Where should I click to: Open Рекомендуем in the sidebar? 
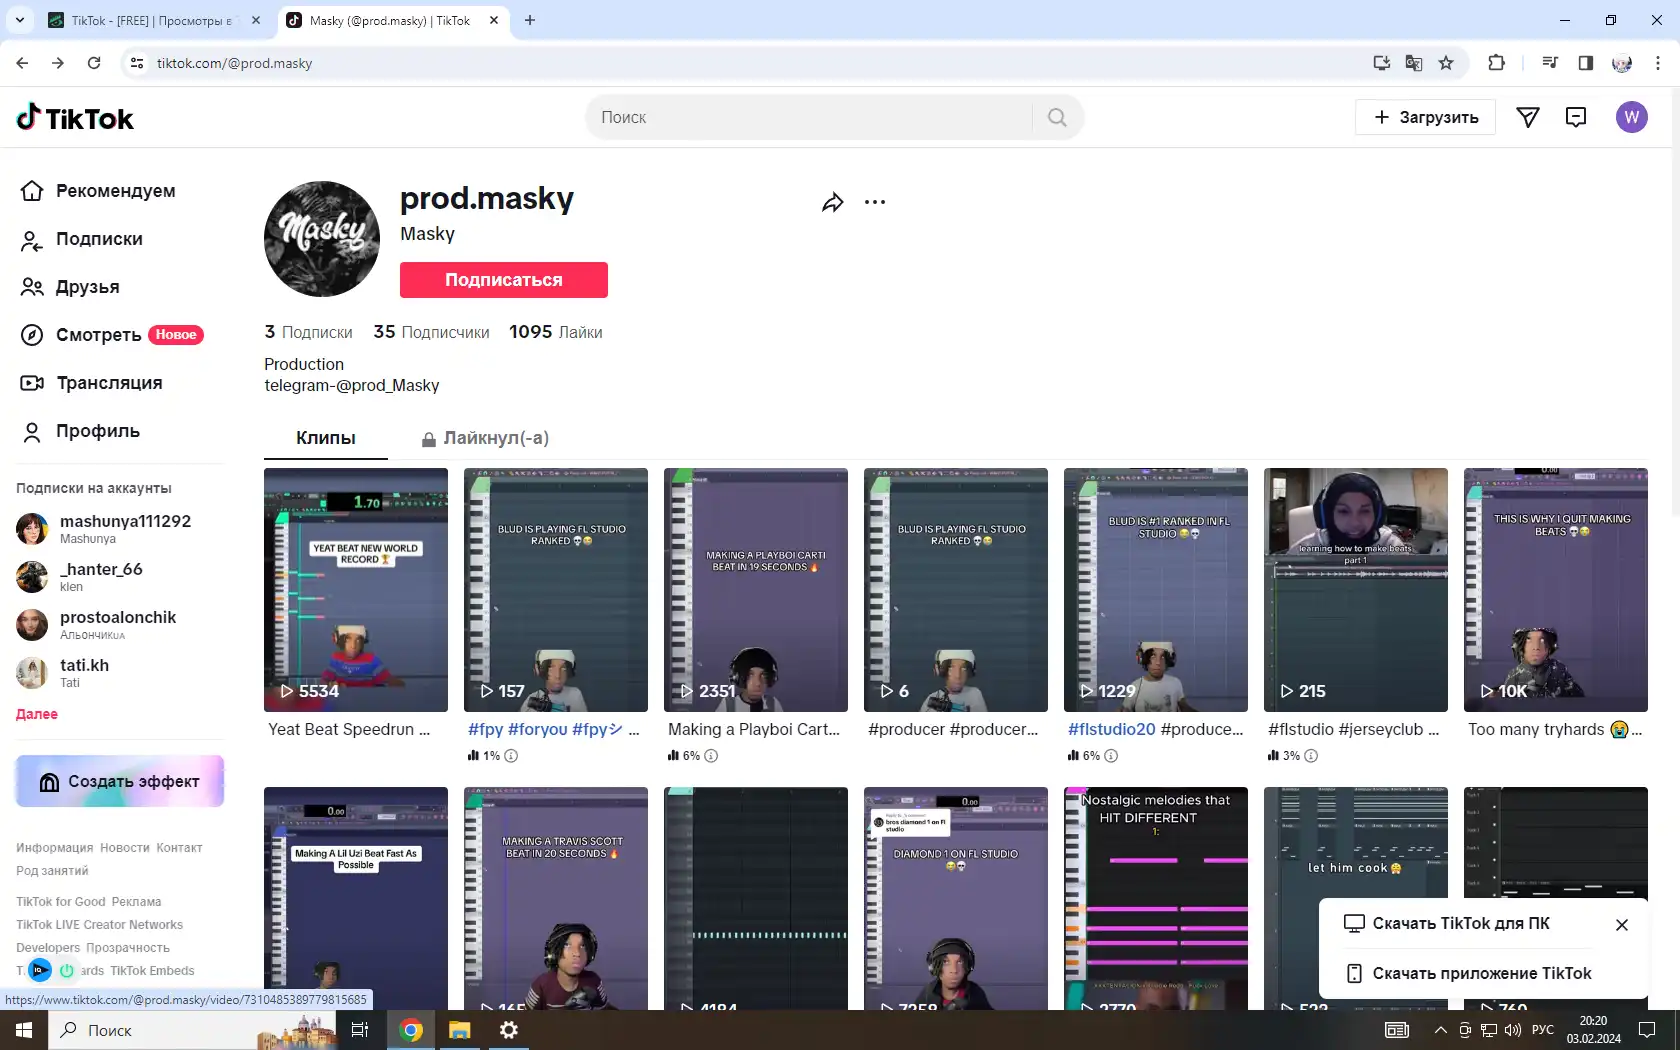pyautogui.click(x=115, y=190)
